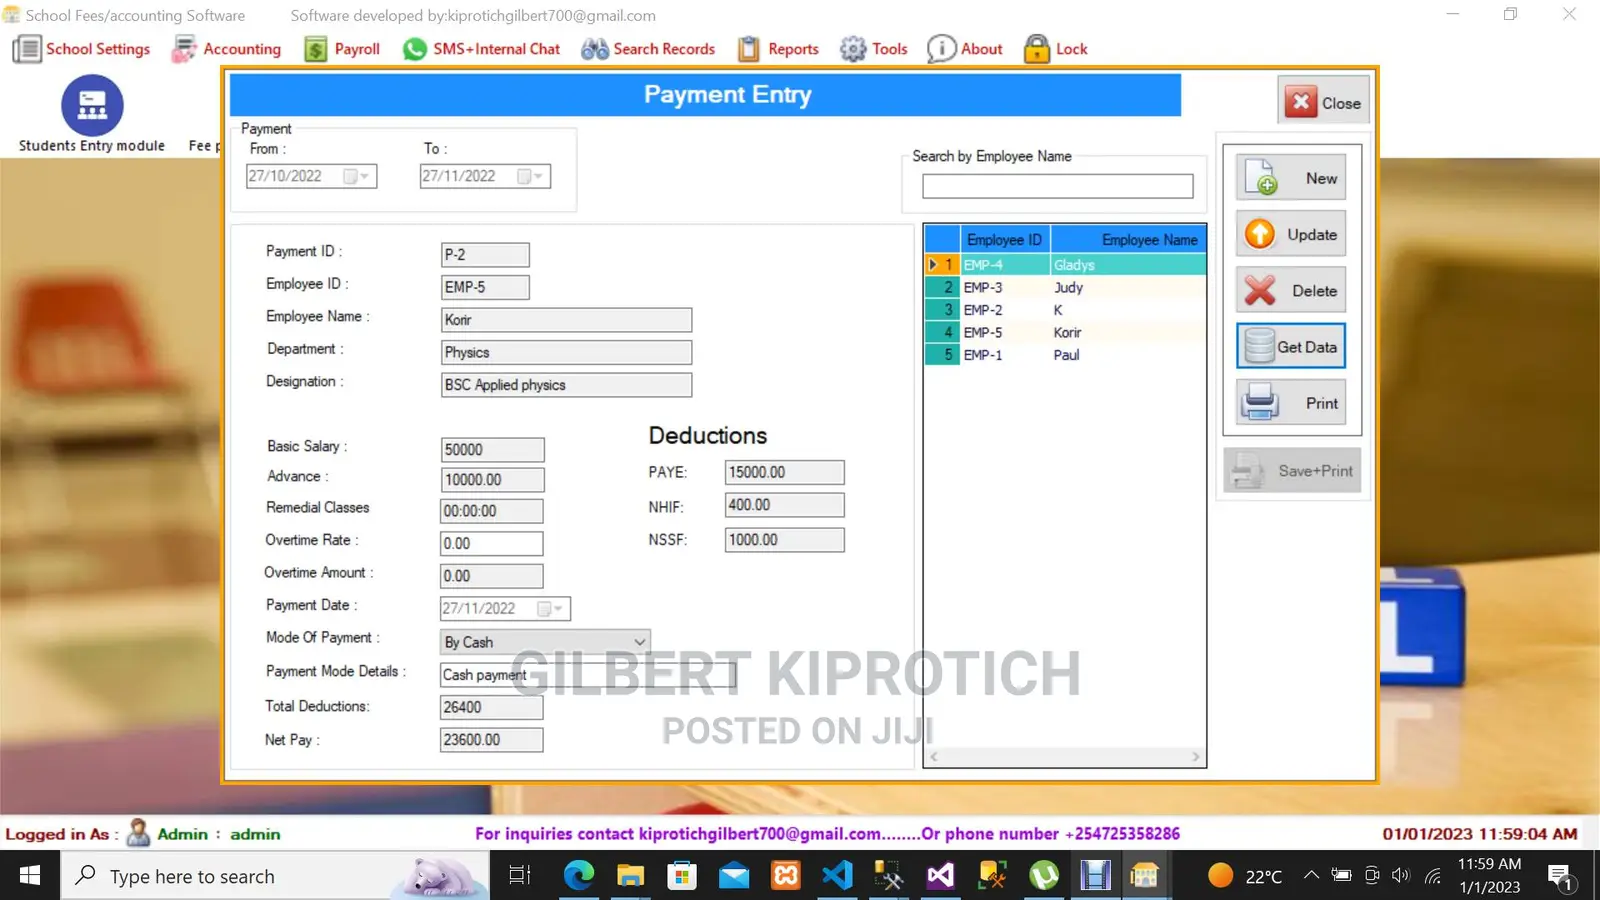This screenshot has height=900, width=1600.
Task: Click the NSSF deduction field
Action: click(784, 540)
